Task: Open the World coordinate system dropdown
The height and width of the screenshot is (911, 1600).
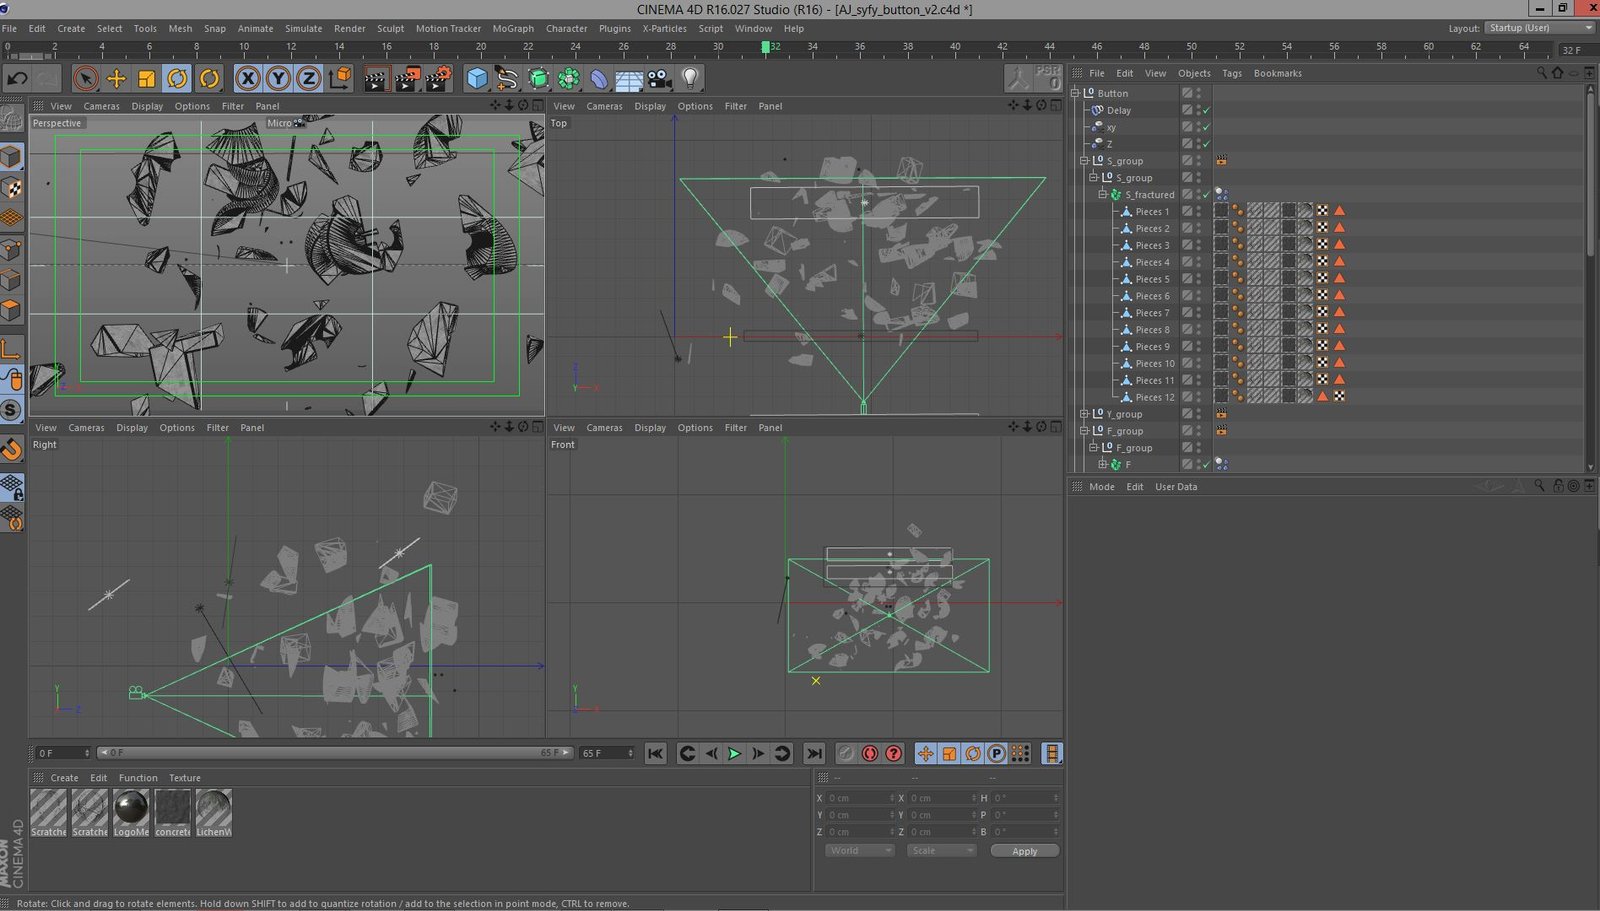Action: 859,851
